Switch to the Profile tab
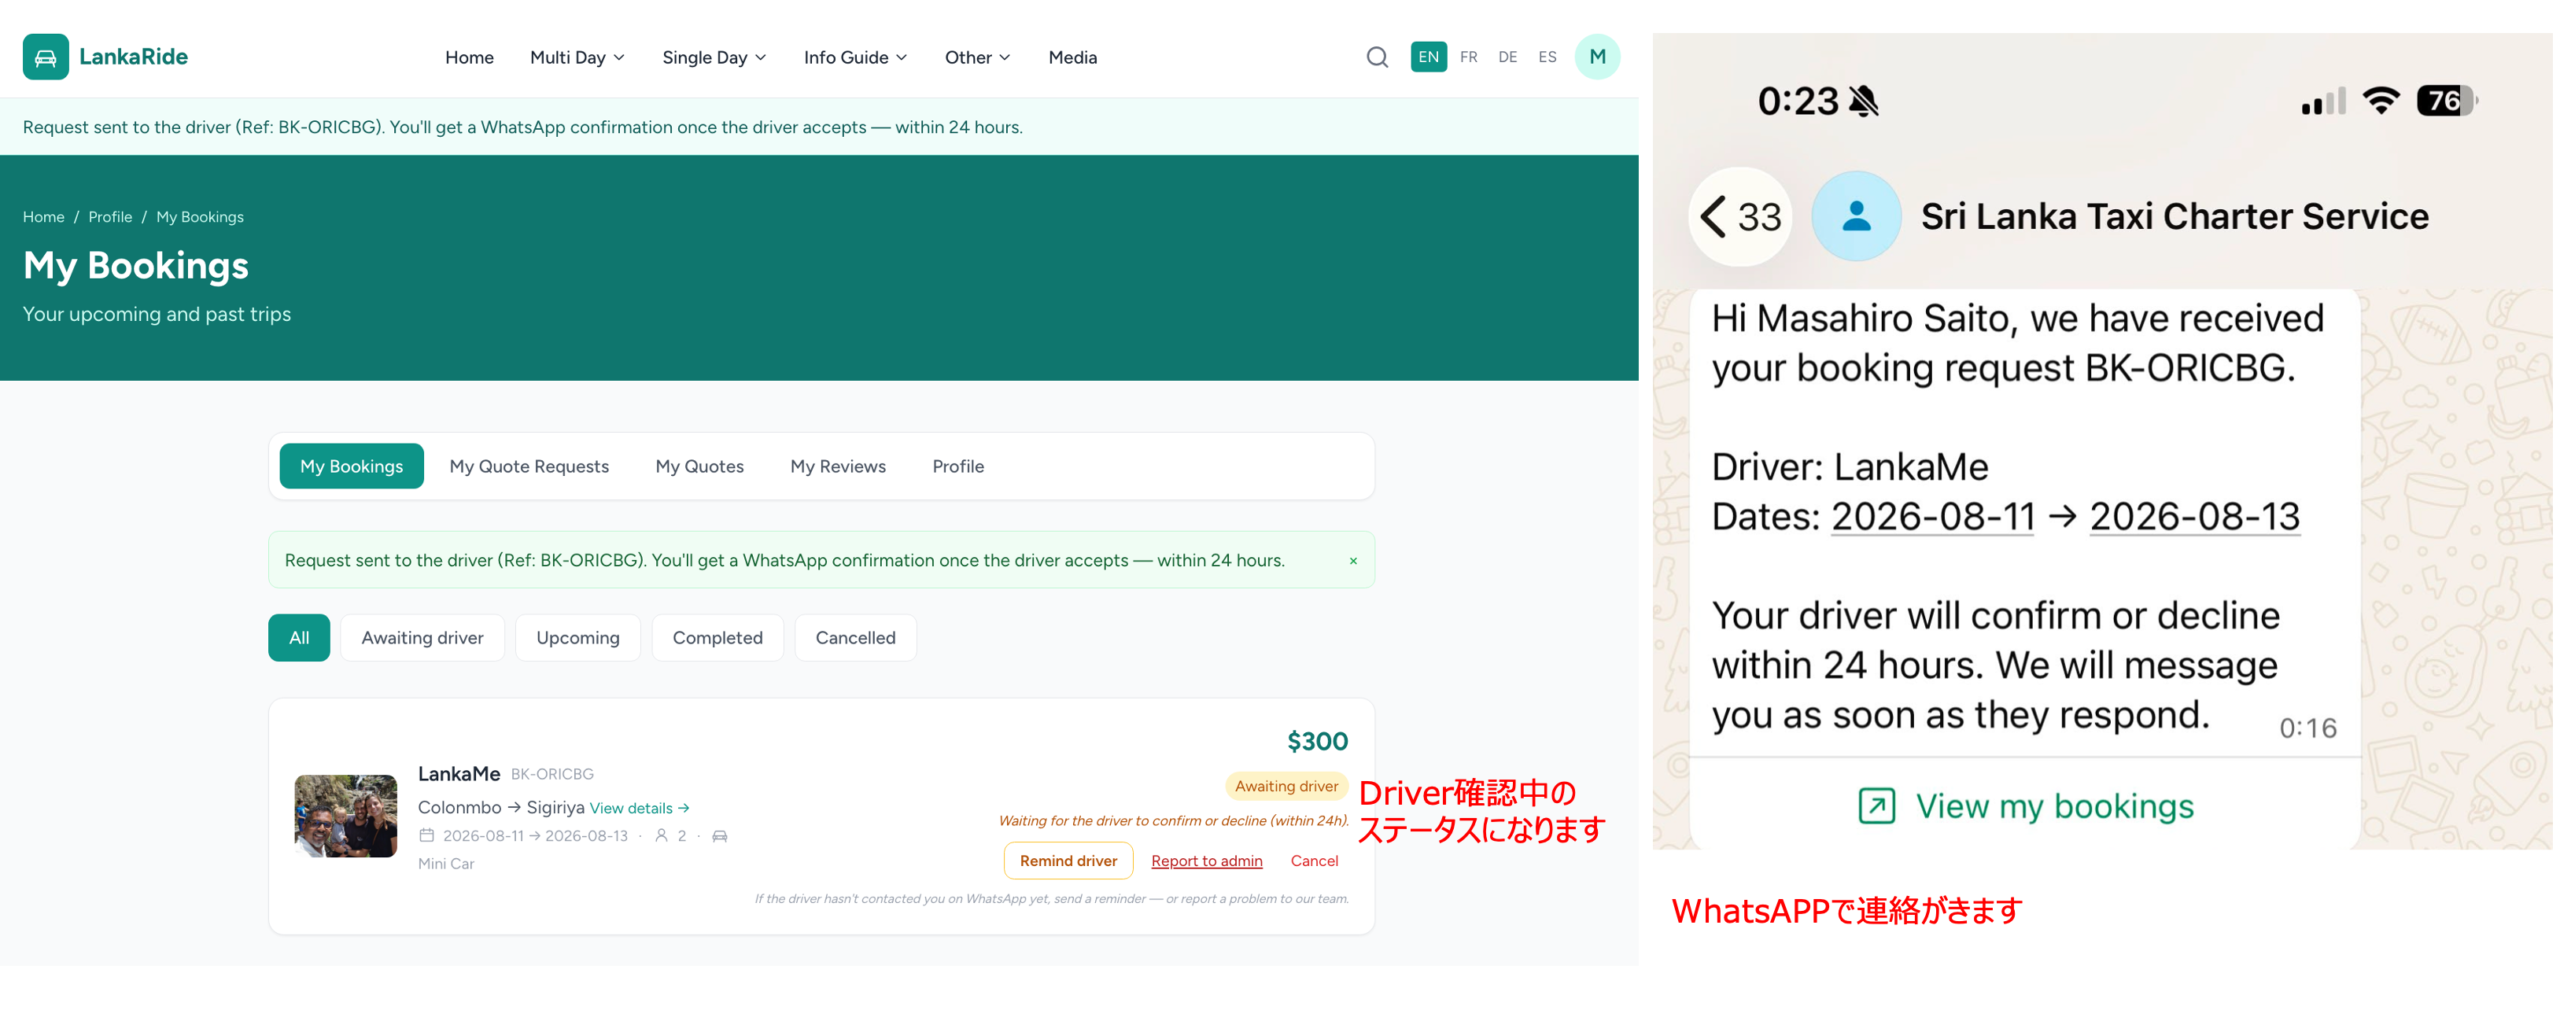Viewport: 2560px width, 1010px height. coord(958,466)
